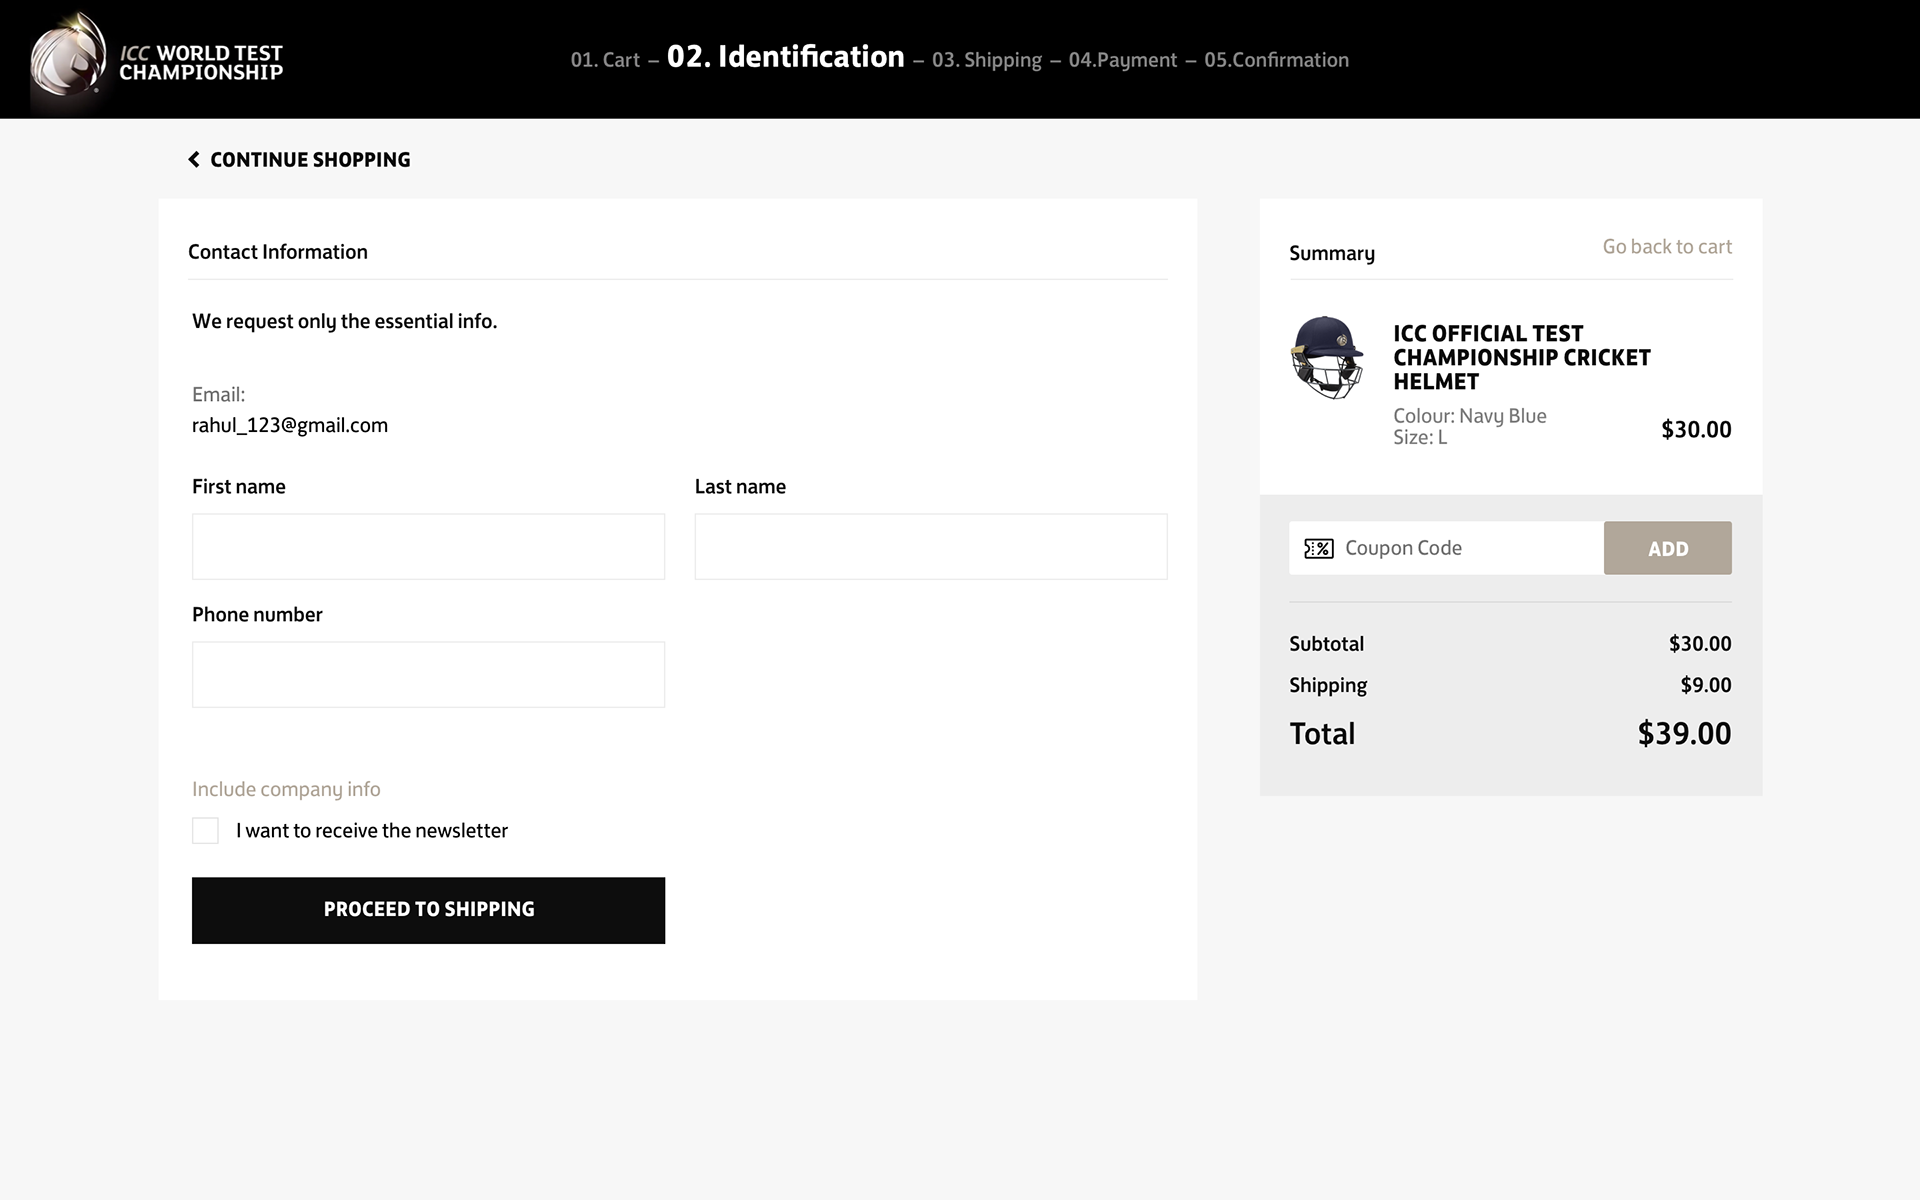Tick the newsletter subscription checkbox
Image resolution: width=1920 pixels, height=1200 pixels.
point(205,831)
